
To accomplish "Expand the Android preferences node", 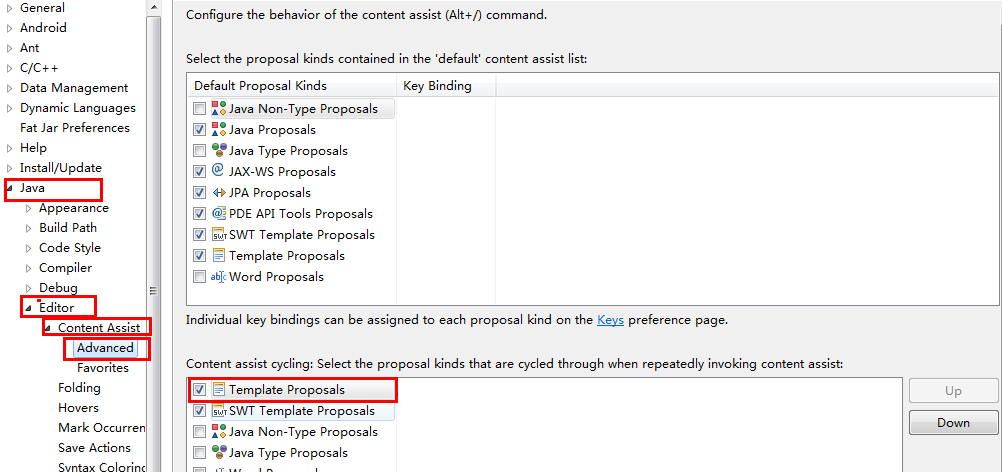I will (x=10, y=28).
